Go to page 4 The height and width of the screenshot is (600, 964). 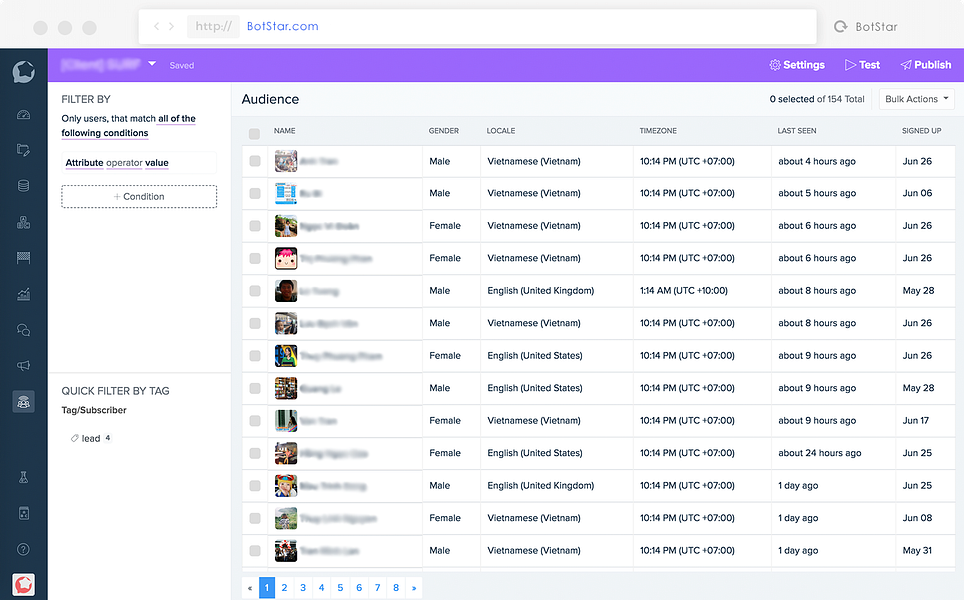point(321,588)
